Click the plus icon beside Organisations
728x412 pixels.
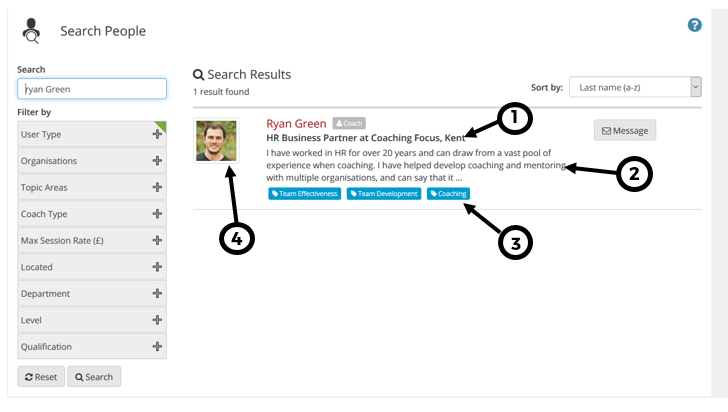157,161
